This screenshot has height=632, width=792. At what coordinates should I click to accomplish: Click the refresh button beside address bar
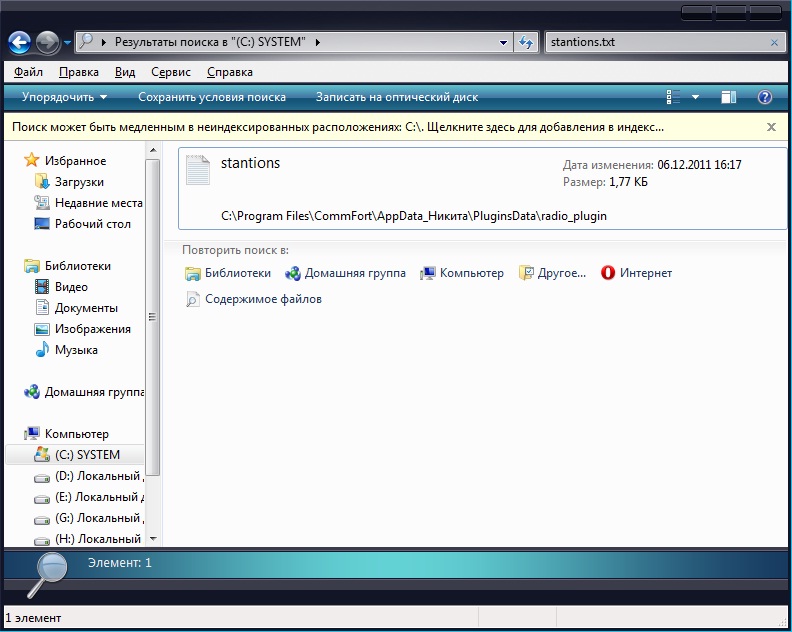[526, 43]
